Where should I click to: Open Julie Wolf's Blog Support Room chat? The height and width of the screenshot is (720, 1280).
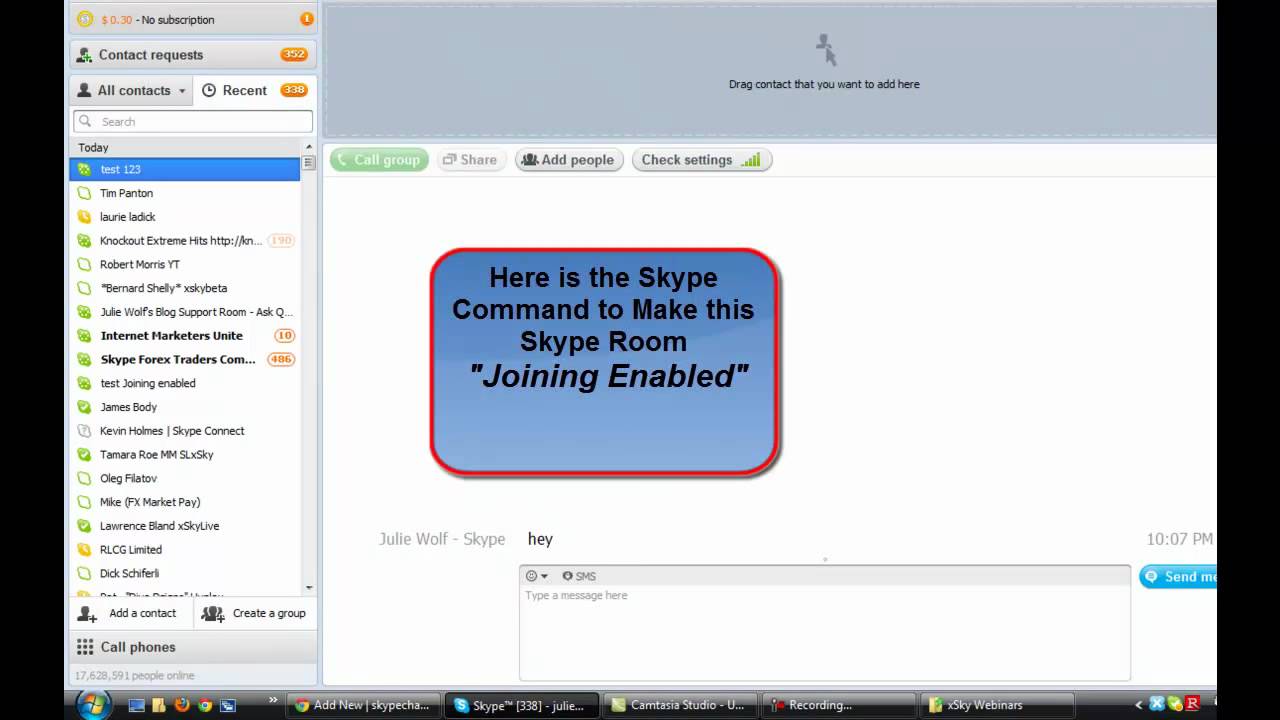(185, 312)
